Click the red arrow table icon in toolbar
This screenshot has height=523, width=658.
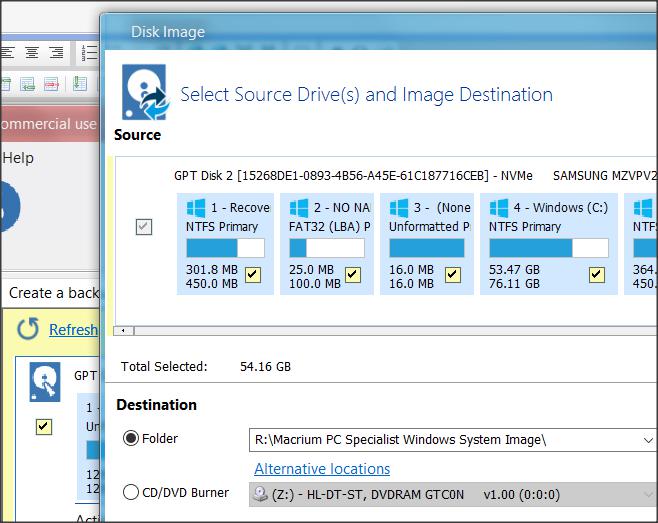coord(51,85)
